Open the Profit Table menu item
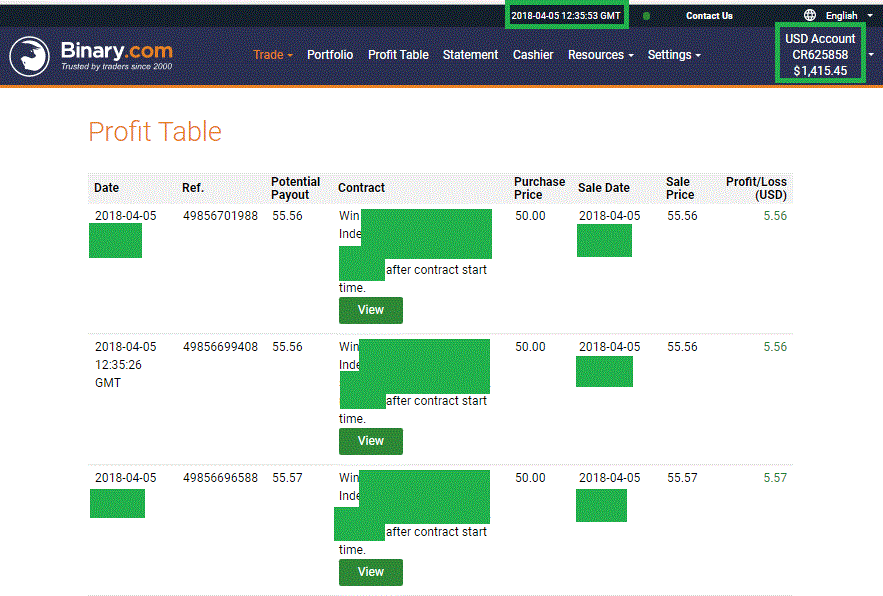The width and height of the screenshot is (883, 596). click(398, 55)
